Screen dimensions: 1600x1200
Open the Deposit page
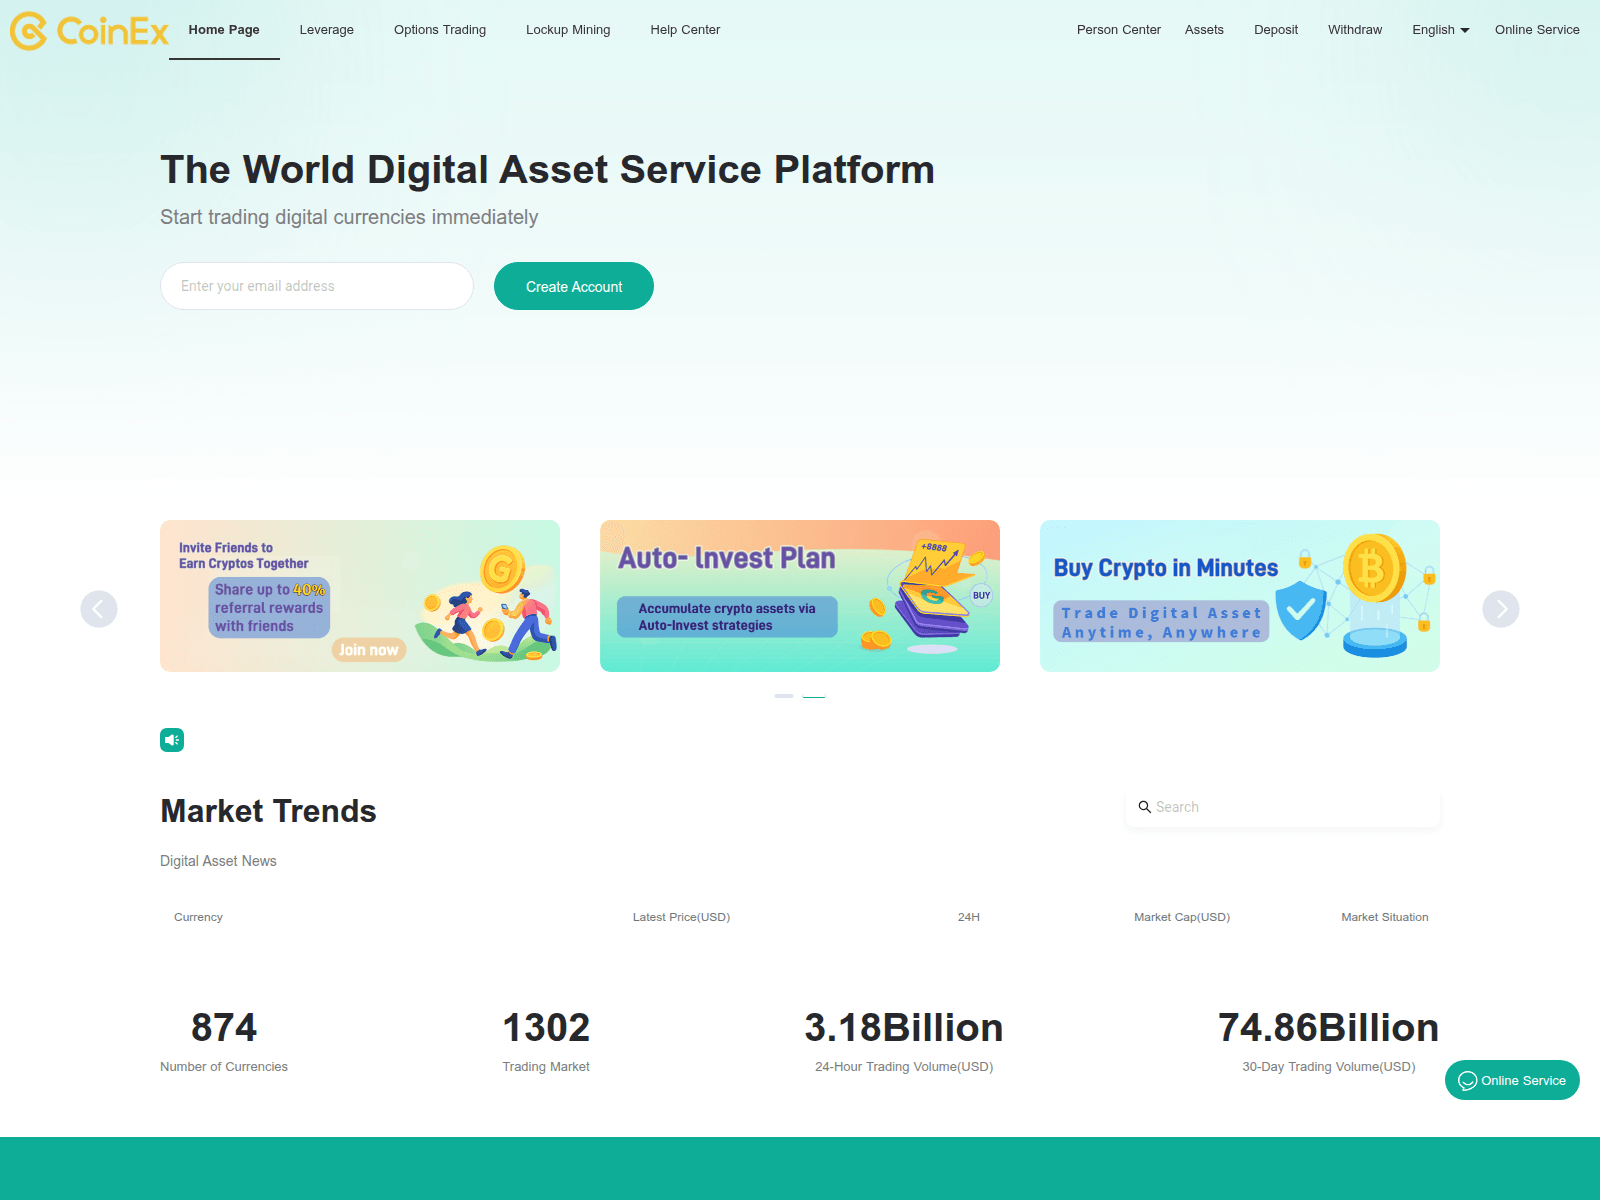click(x=1276, y=30)
